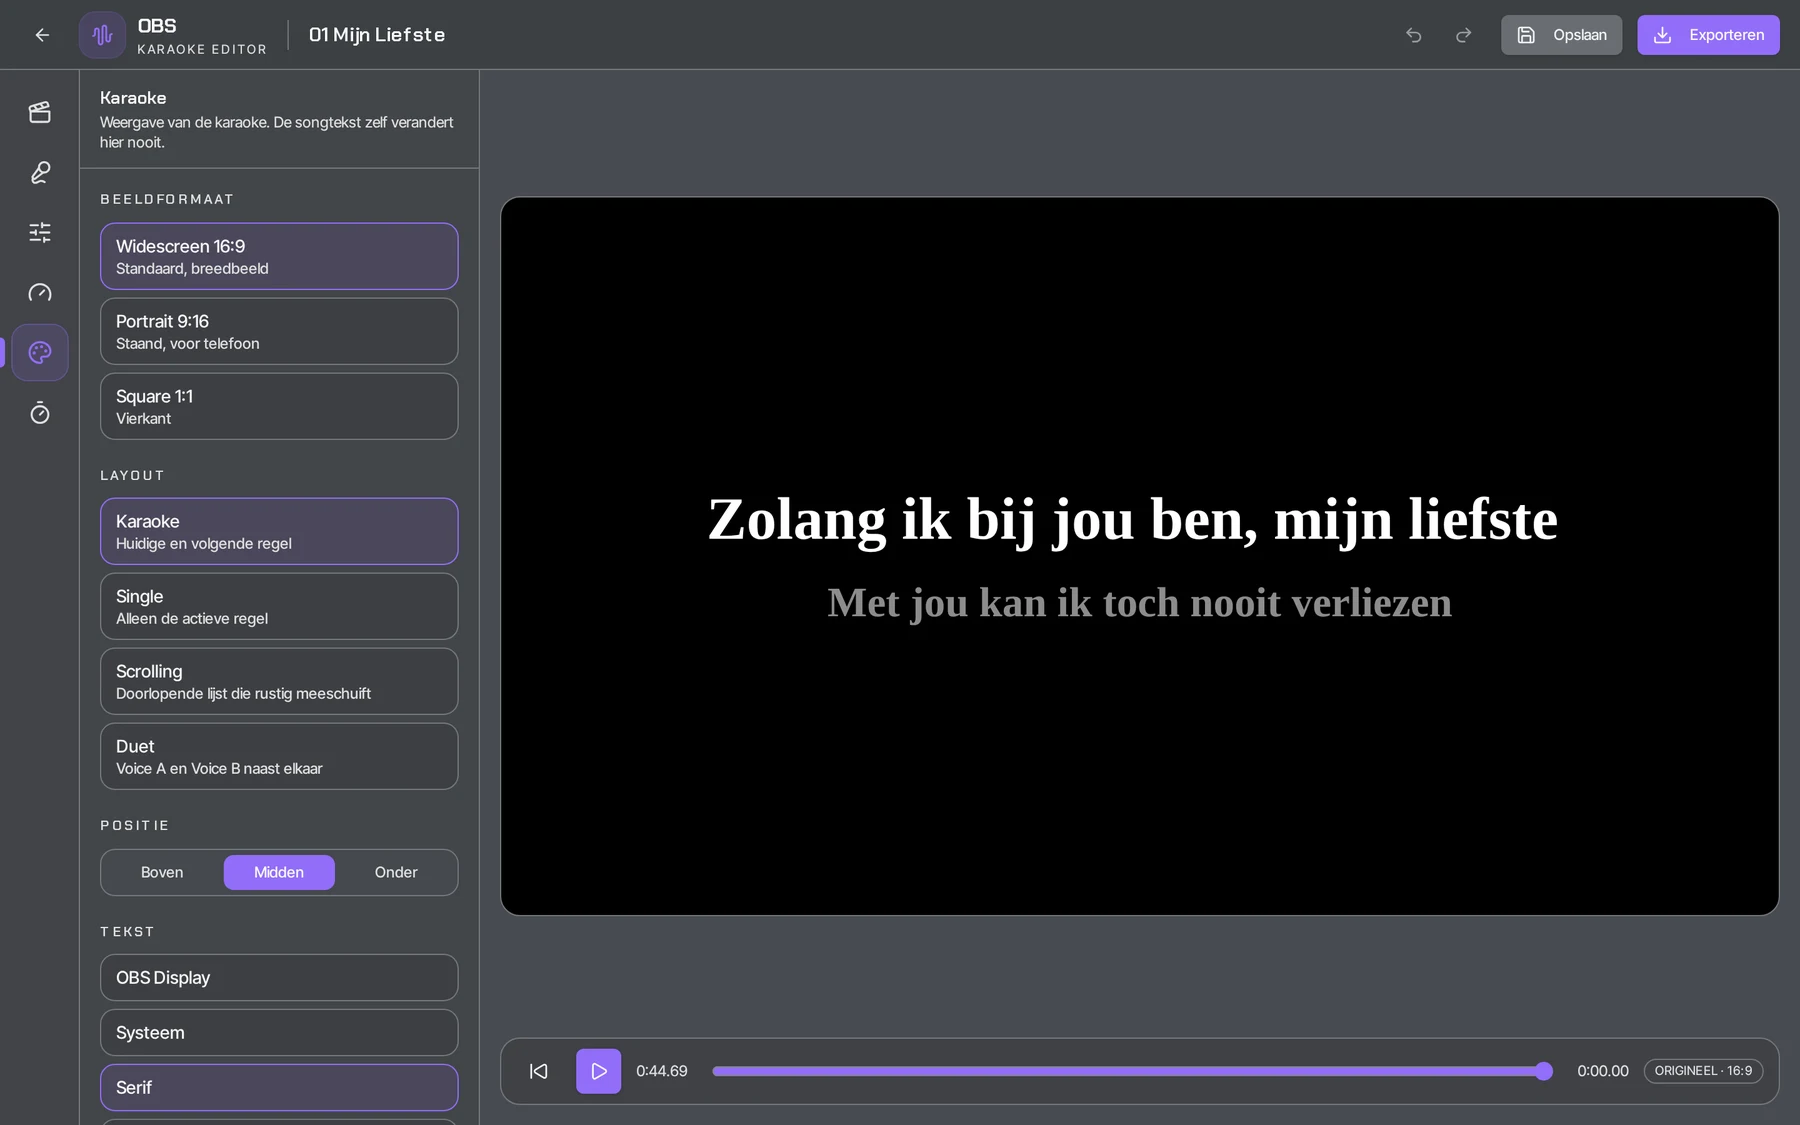
Task: Switch layout to Scrolling
Action: (279, 681)
